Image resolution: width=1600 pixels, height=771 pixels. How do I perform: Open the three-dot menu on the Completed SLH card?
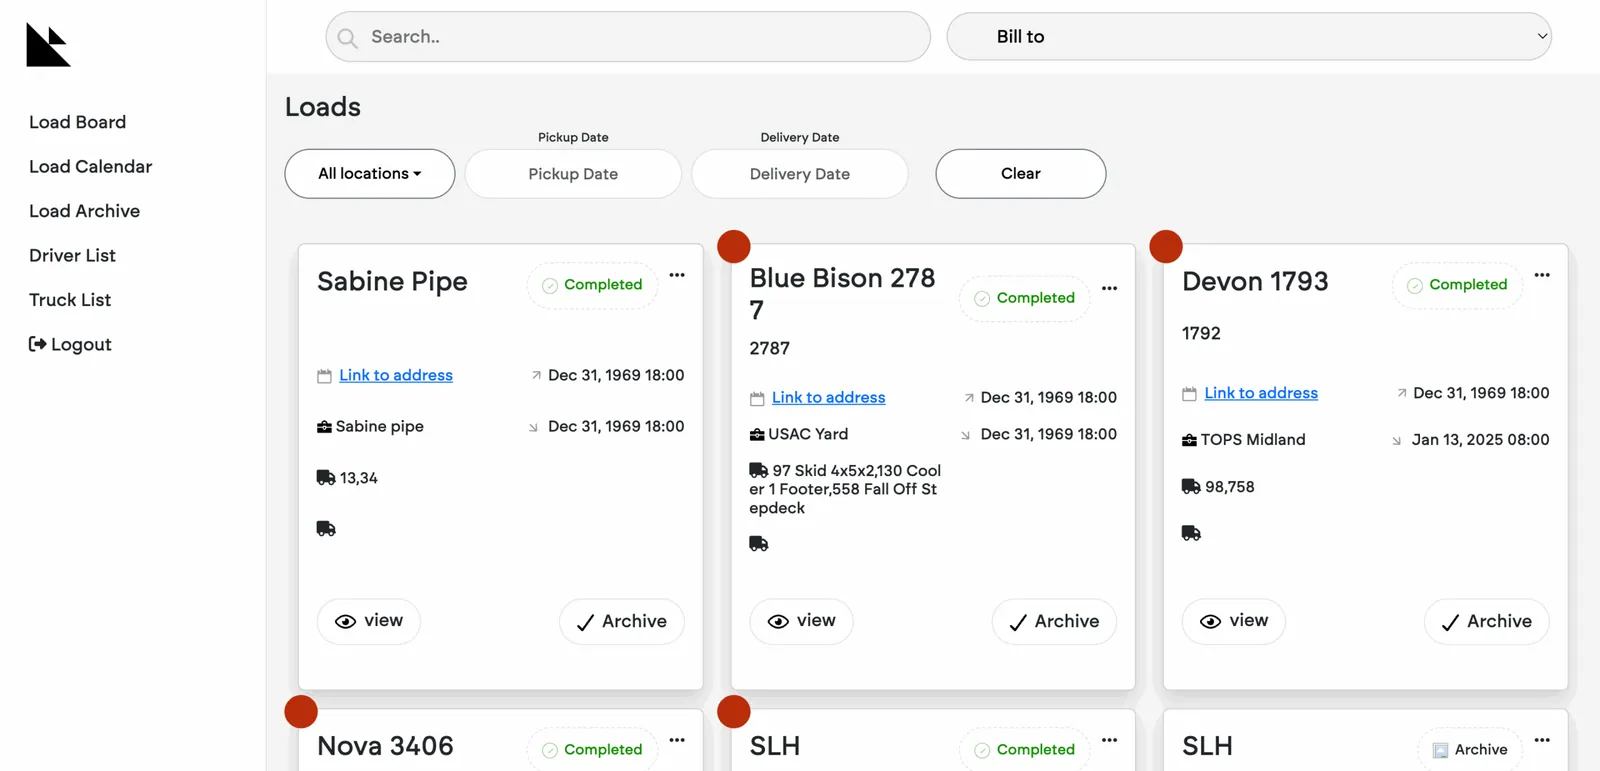point(1109,740)
